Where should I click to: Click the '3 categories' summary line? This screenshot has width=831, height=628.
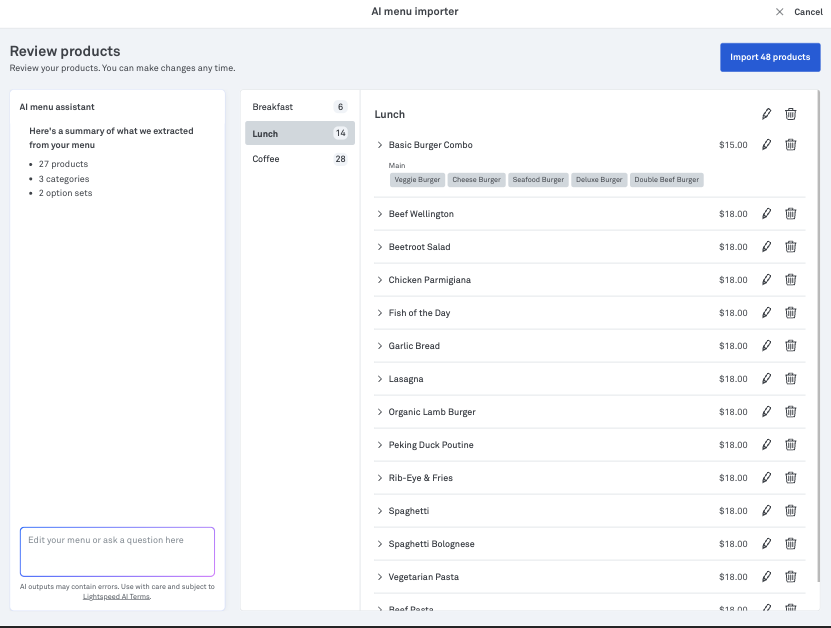pyautogui.click(x=64, y=179)
